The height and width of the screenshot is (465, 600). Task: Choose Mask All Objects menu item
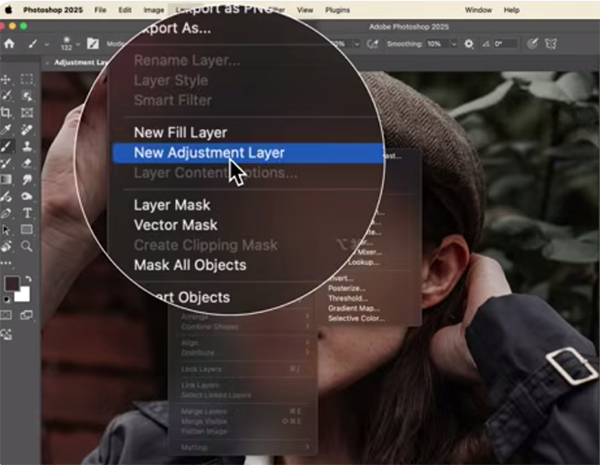(190, 265)
